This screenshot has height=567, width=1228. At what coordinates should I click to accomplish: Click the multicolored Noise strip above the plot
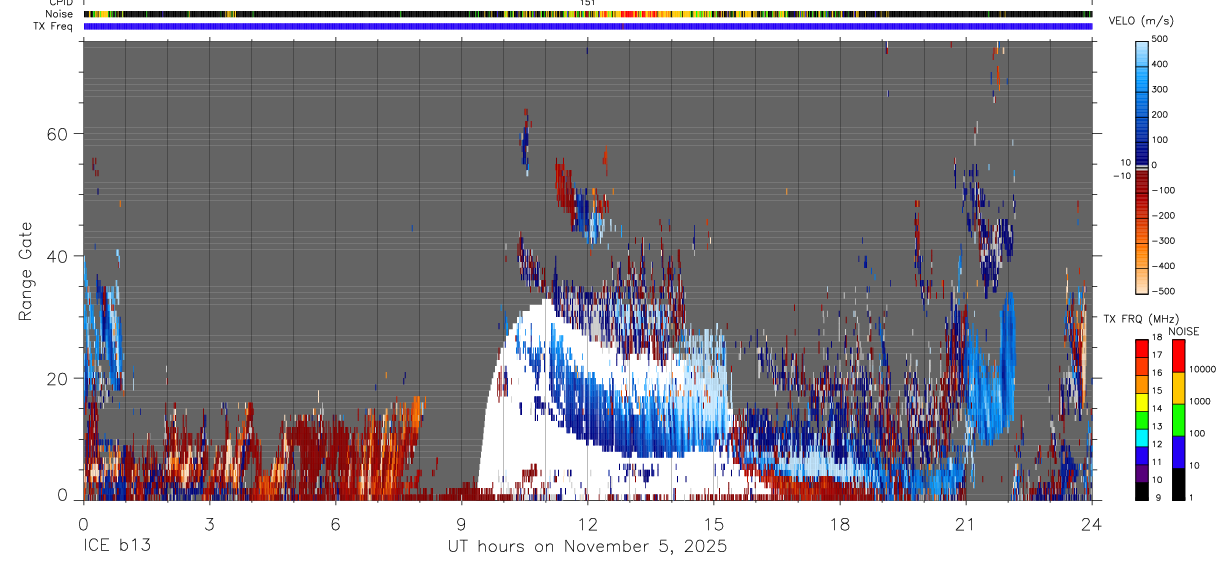[588, 14]
